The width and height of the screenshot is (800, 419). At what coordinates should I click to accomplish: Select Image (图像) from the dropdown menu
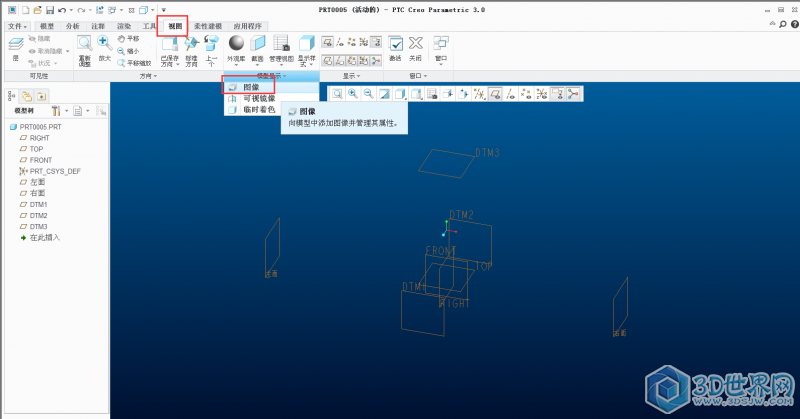(x=251, y=87)
